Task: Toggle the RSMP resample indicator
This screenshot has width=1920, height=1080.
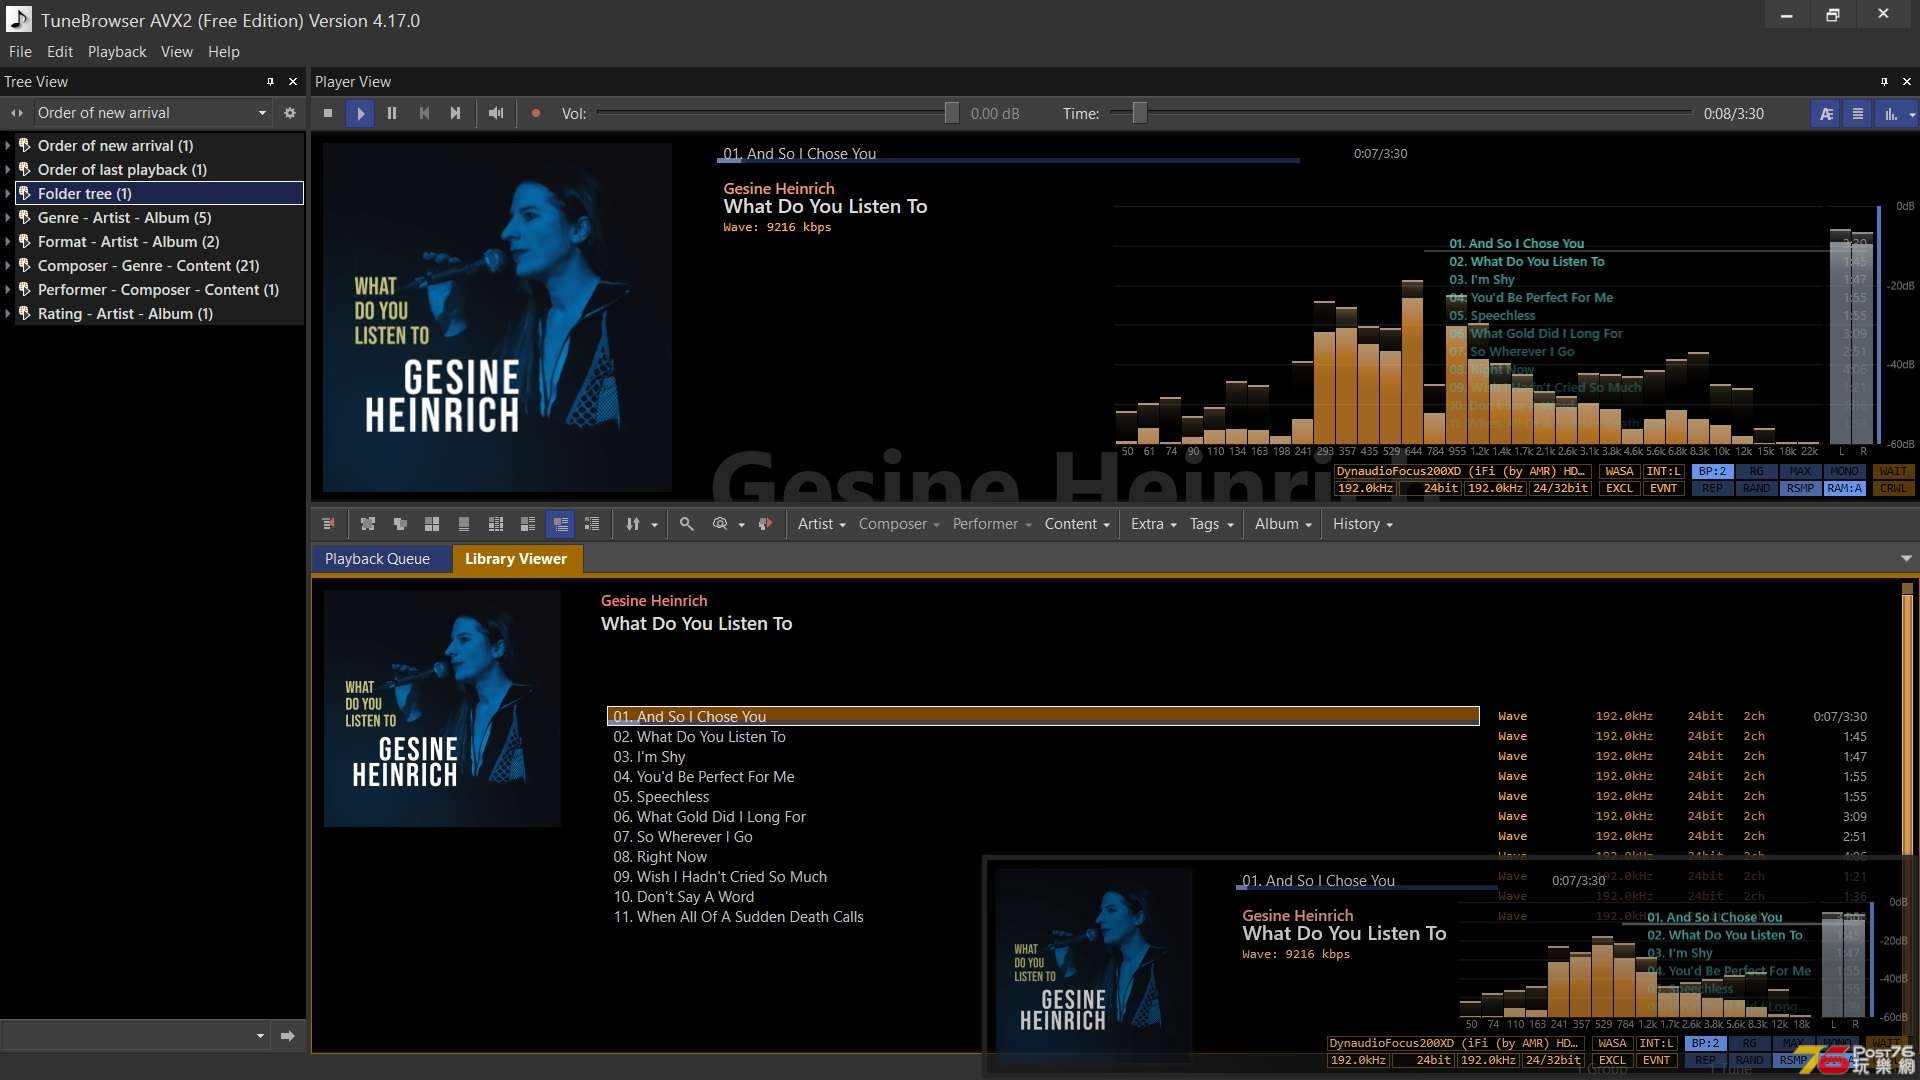Action: (1800, 488)
